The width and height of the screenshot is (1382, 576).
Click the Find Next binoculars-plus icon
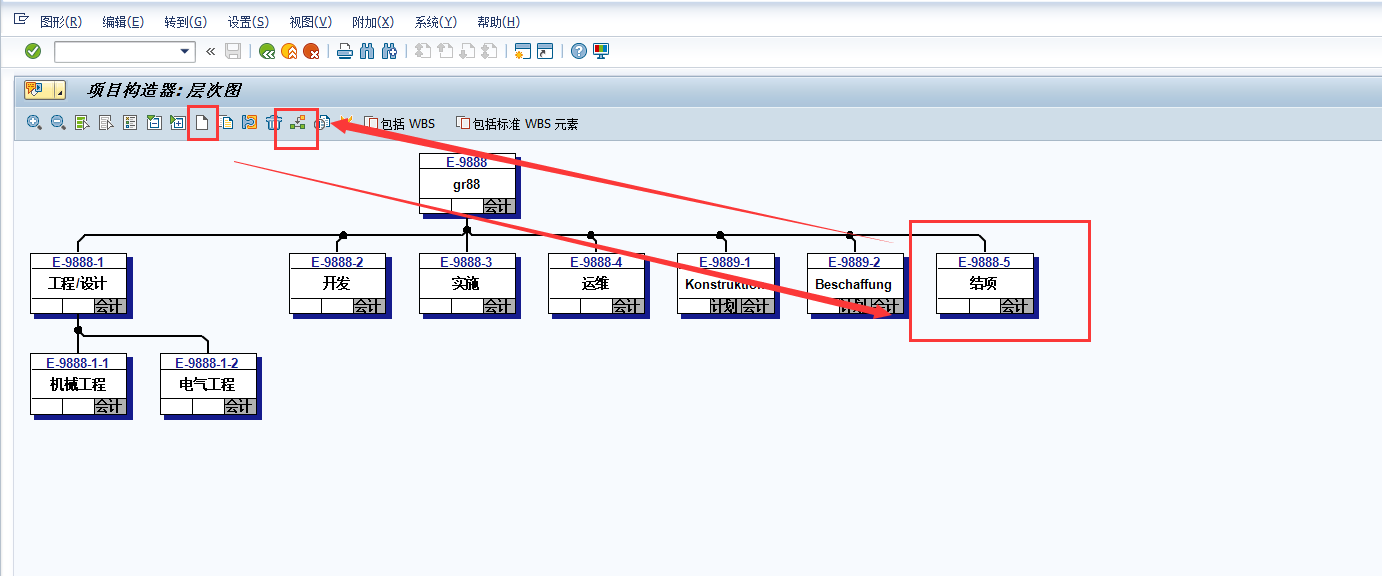(389, 51)
